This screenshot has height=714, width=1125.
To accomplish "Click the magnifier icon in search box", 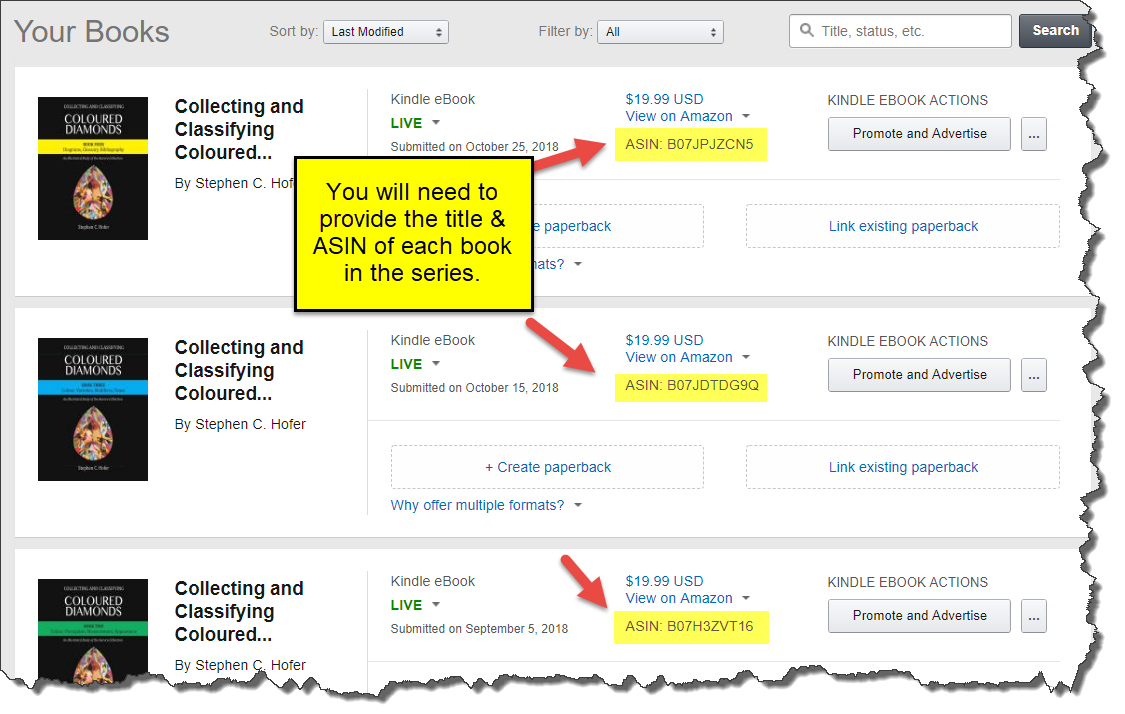I will [806, 30].
